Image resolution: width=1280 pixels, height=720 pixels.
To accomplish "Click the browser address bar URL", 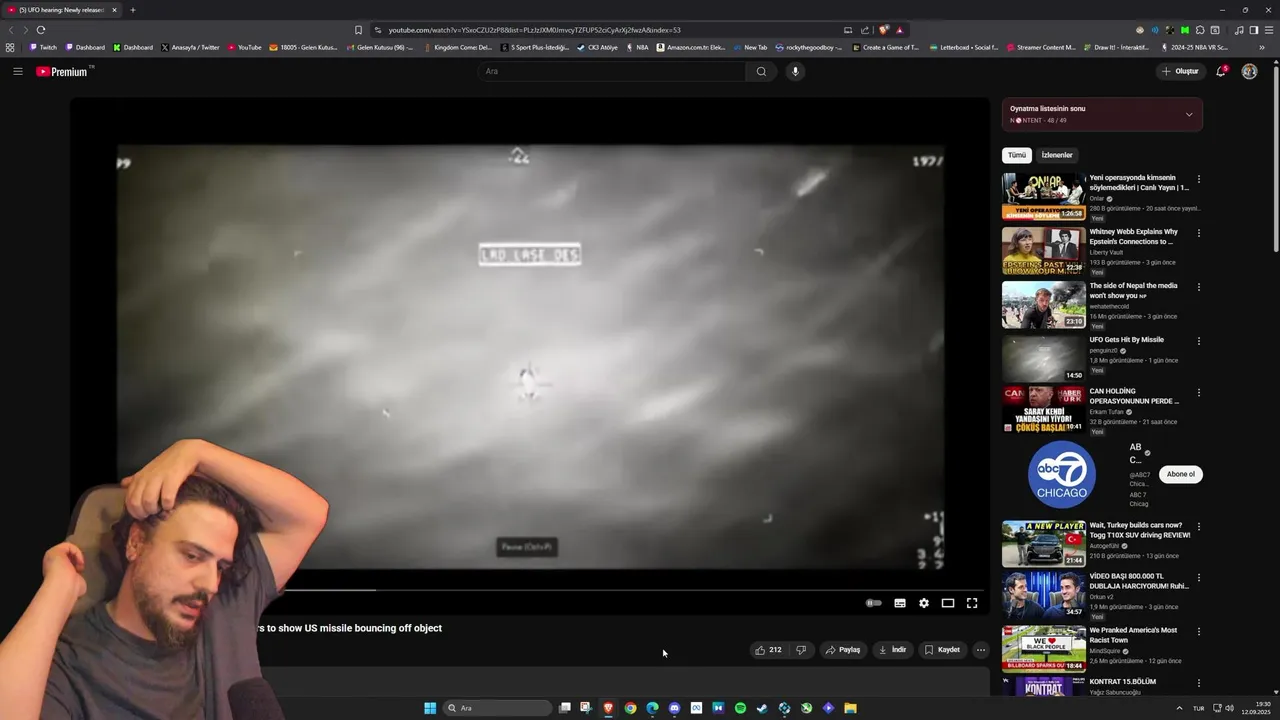I will coord(535,30).
